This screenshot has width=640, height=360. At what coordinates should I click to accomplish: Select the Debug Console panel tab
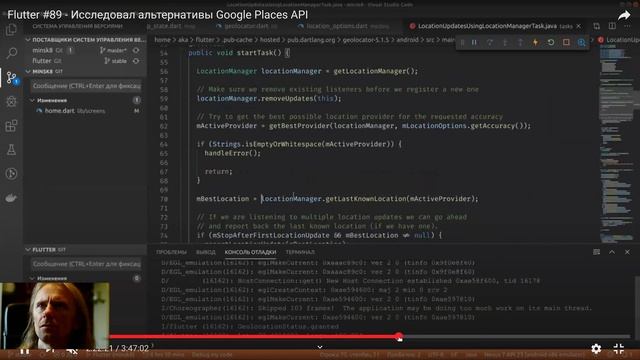tap(250, 252)
